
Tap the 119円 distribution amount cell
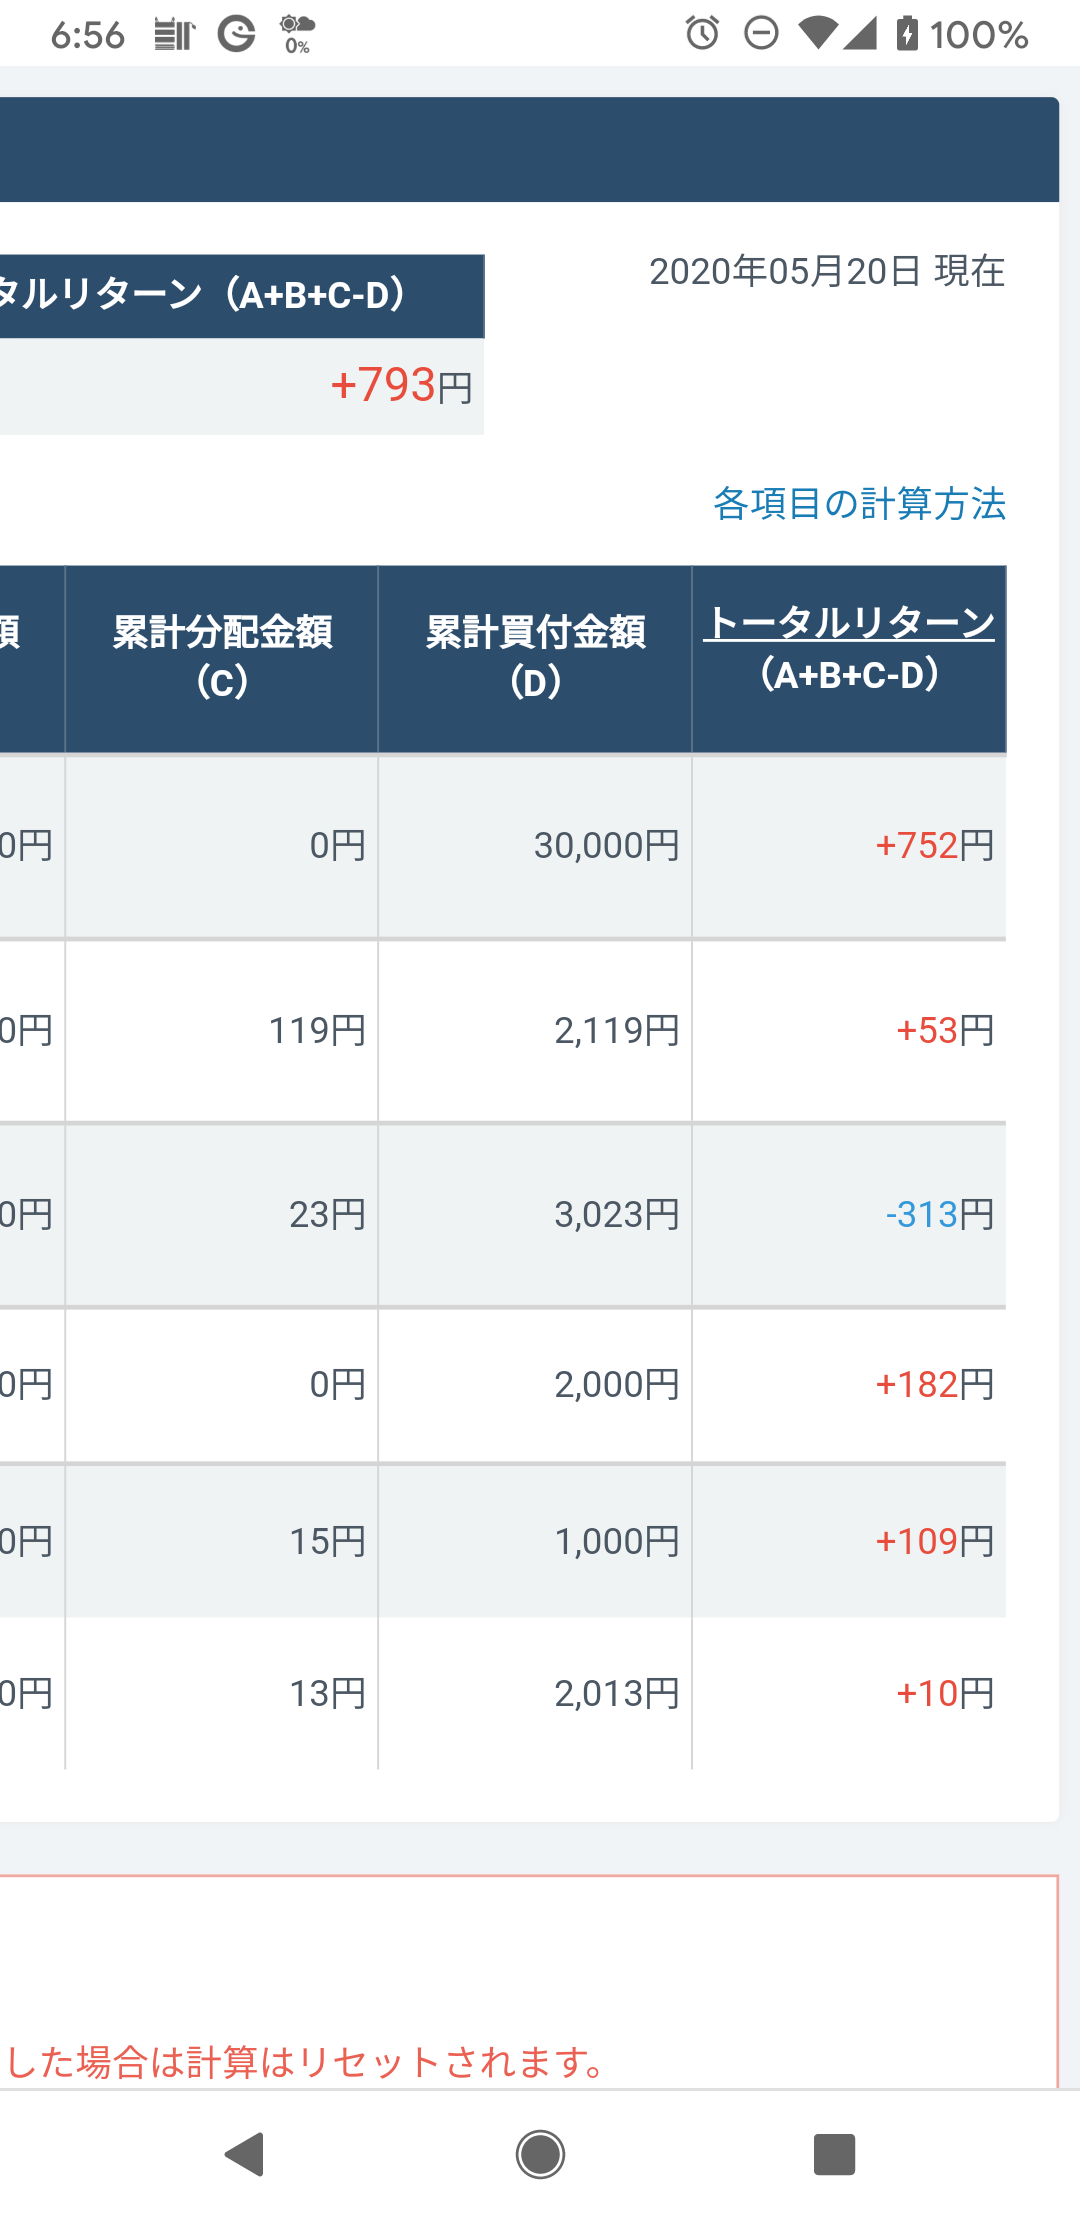pyautogui.click(x=318, y=1031)
